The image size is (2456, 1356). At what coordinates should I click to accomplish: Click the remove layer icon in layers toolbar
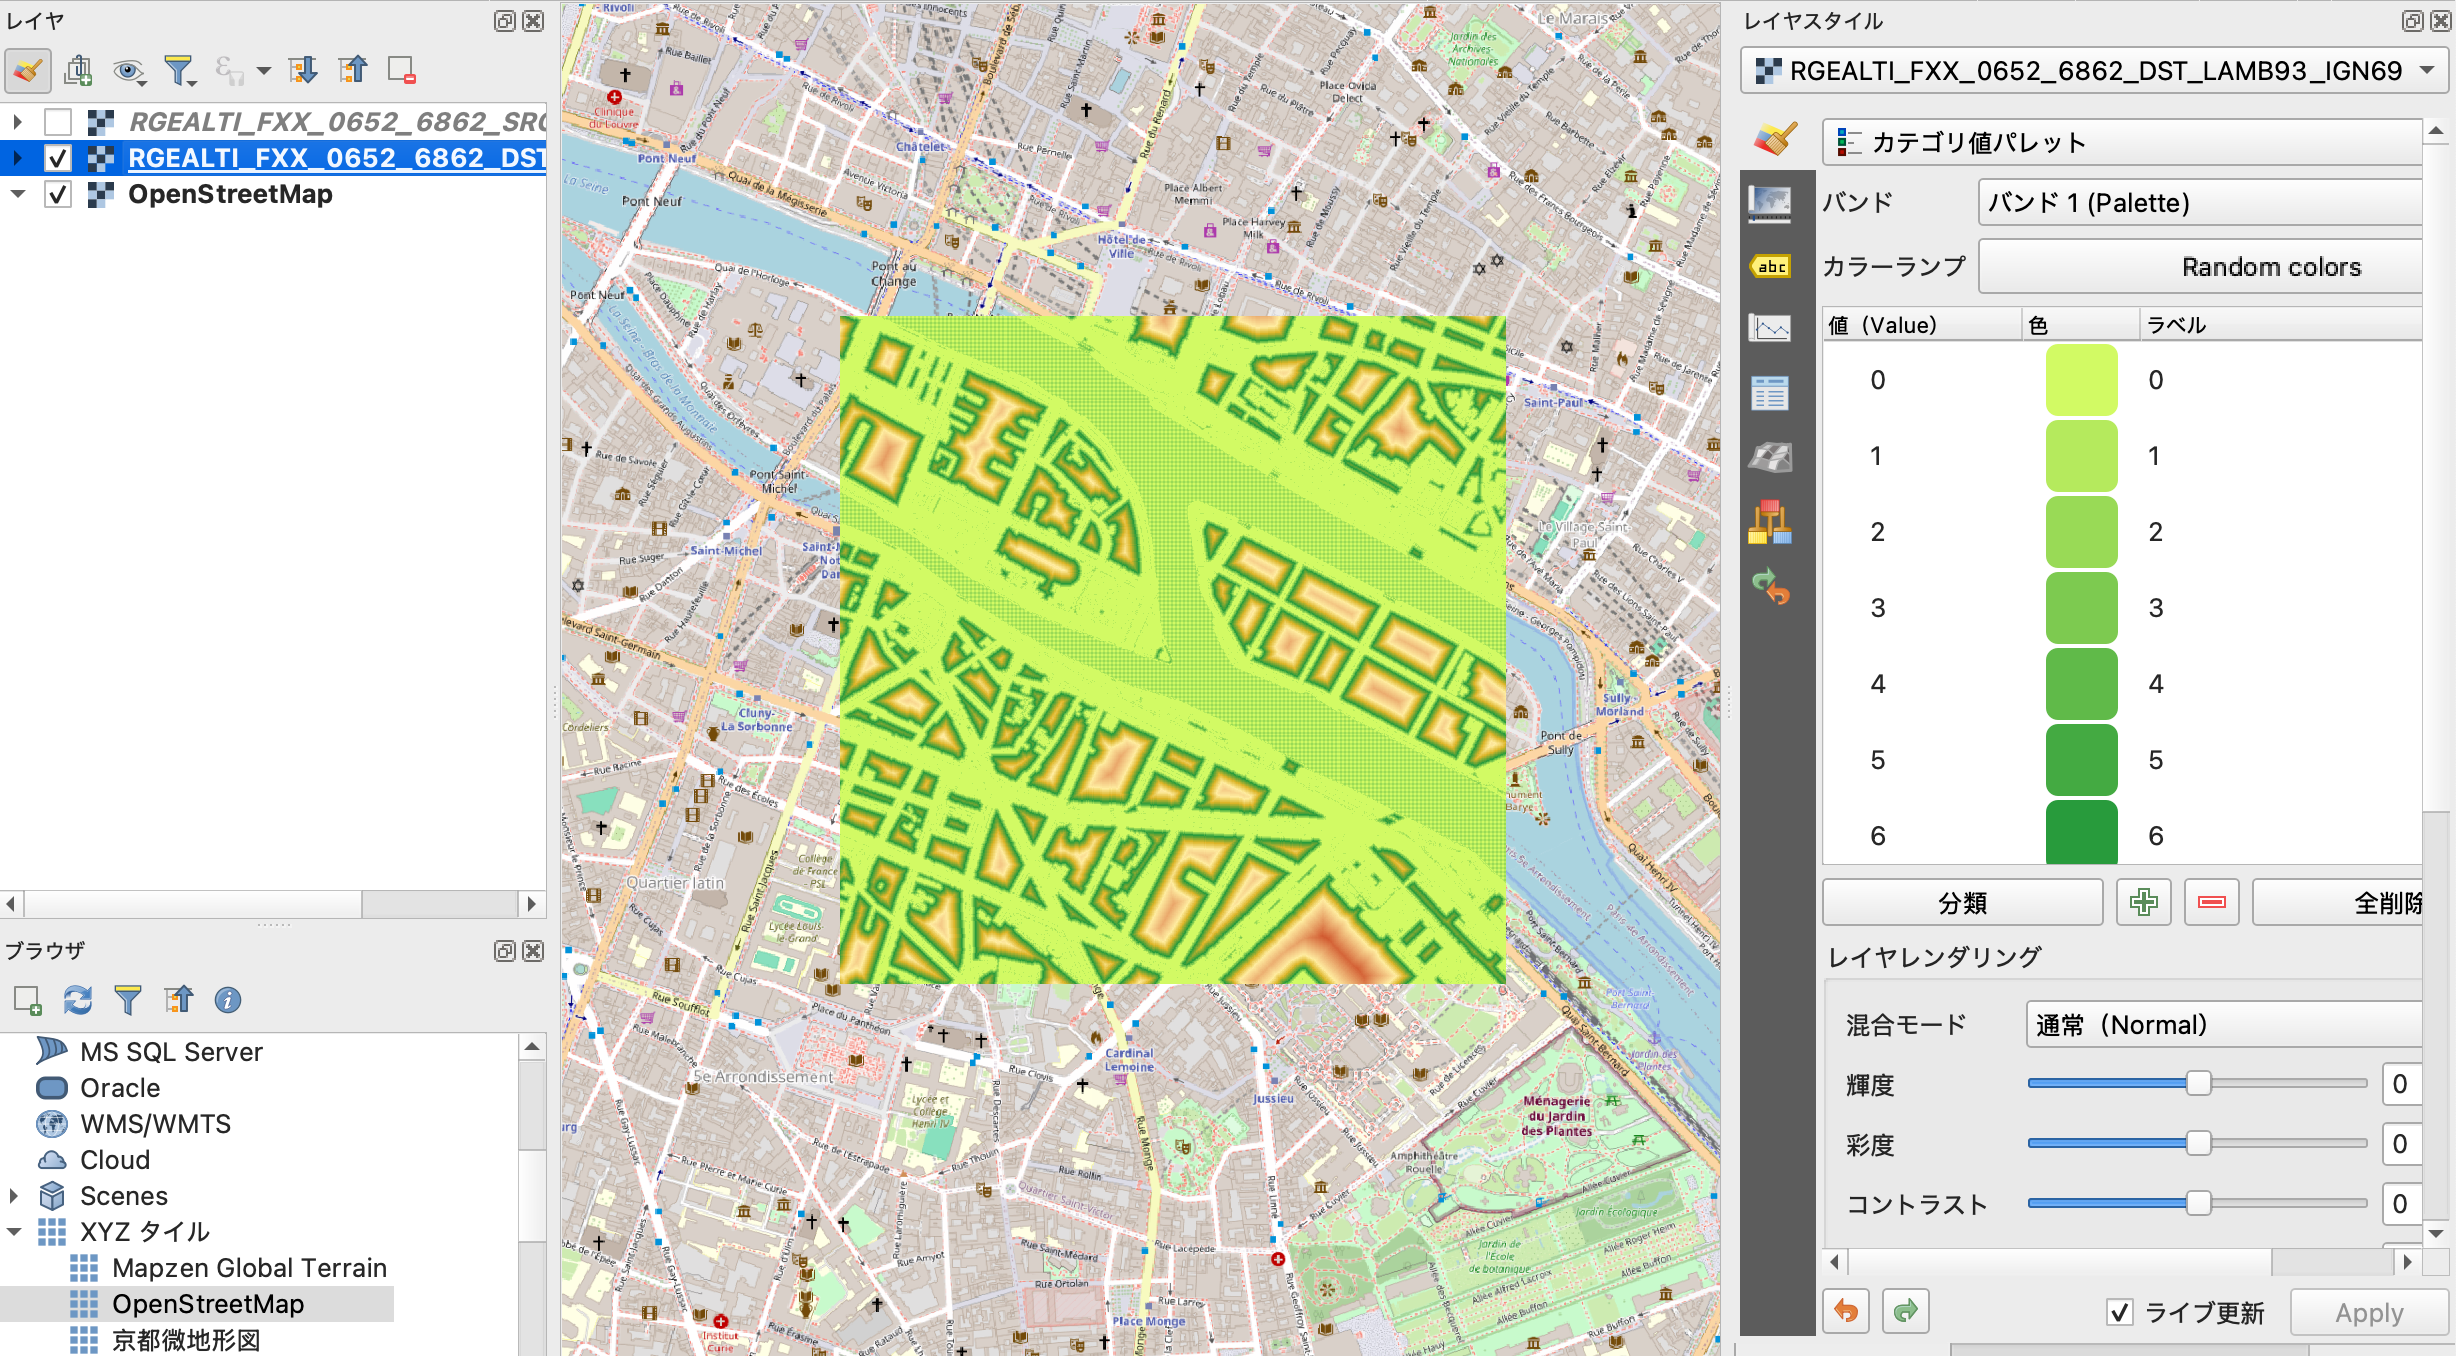[401, 70]
